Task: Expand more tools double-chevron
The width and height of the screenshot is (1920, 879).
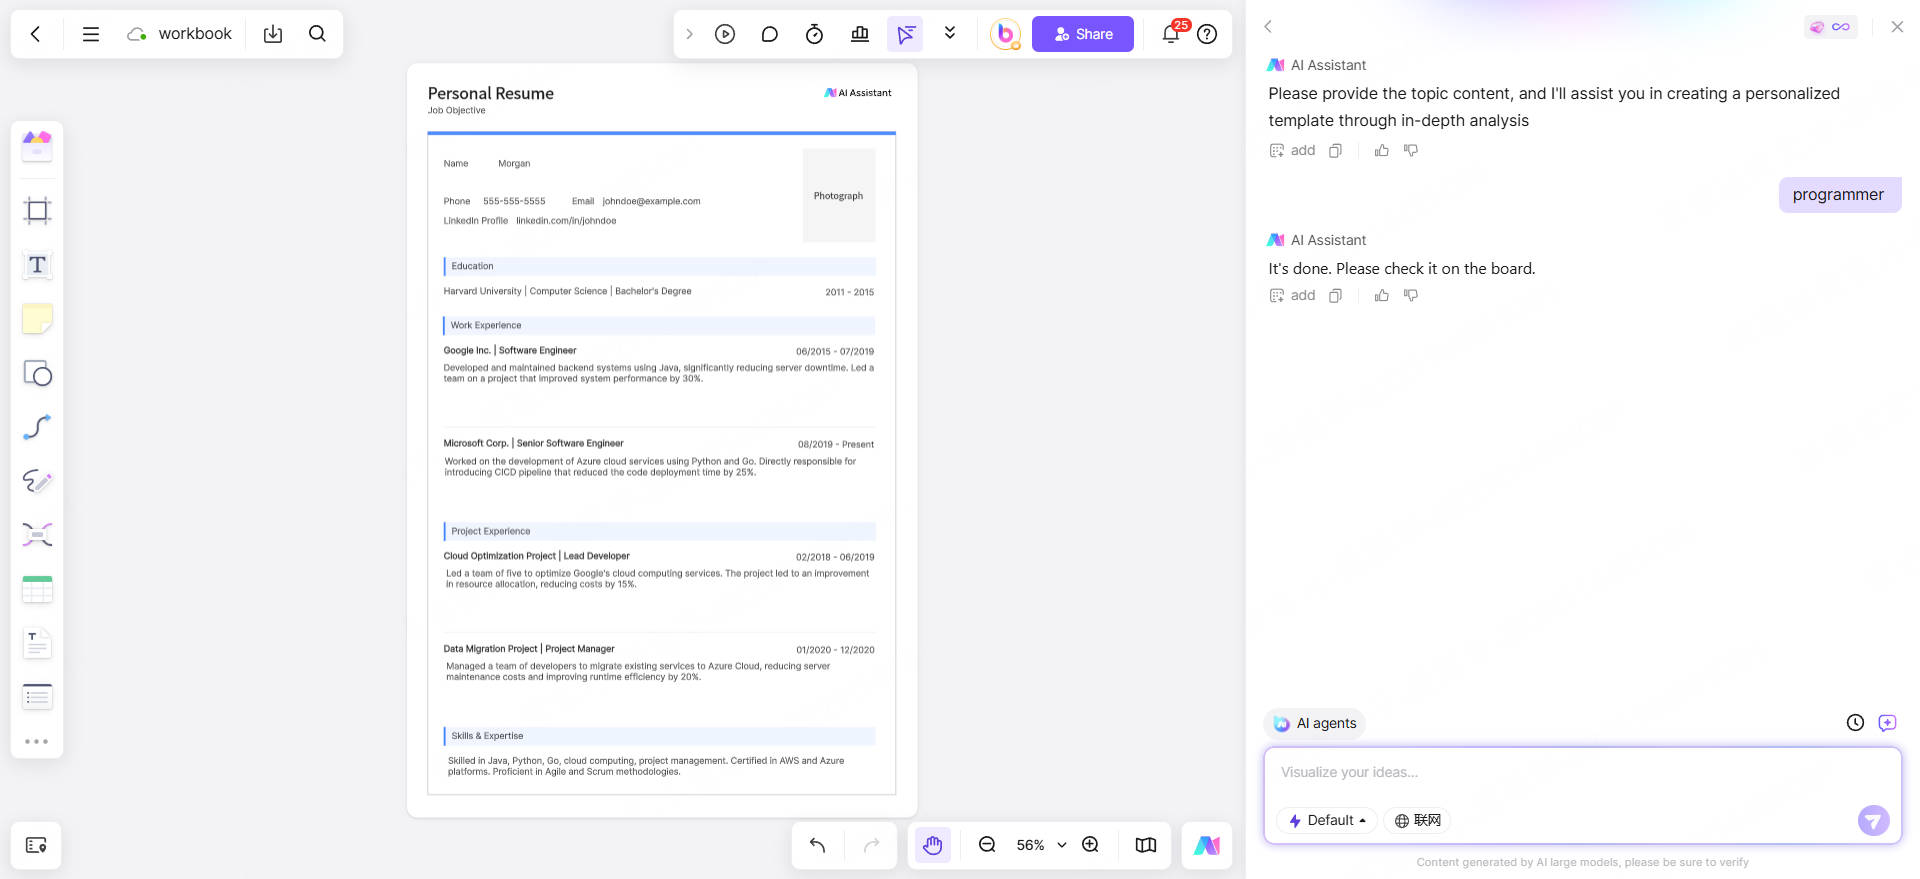Action: click(x=950, y=34)
